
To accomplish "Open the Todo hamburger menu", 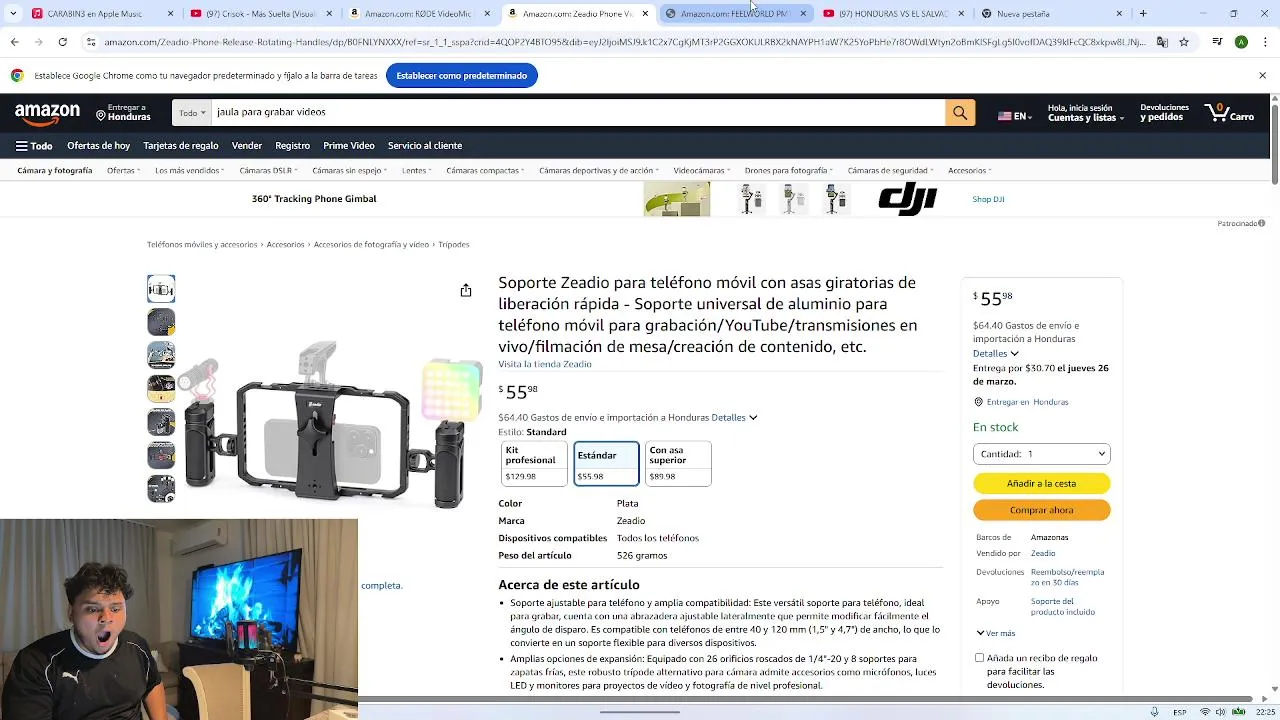I will pos(34,146).
